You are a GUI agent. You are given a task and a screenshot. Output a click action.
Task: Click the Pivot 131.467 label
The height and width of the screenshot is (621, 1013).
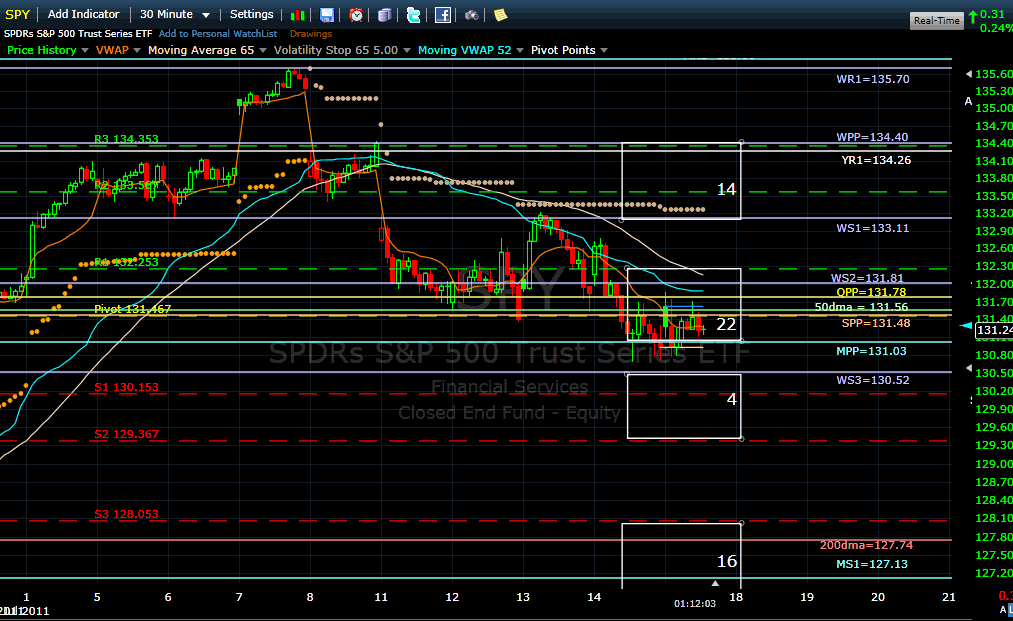132,309
